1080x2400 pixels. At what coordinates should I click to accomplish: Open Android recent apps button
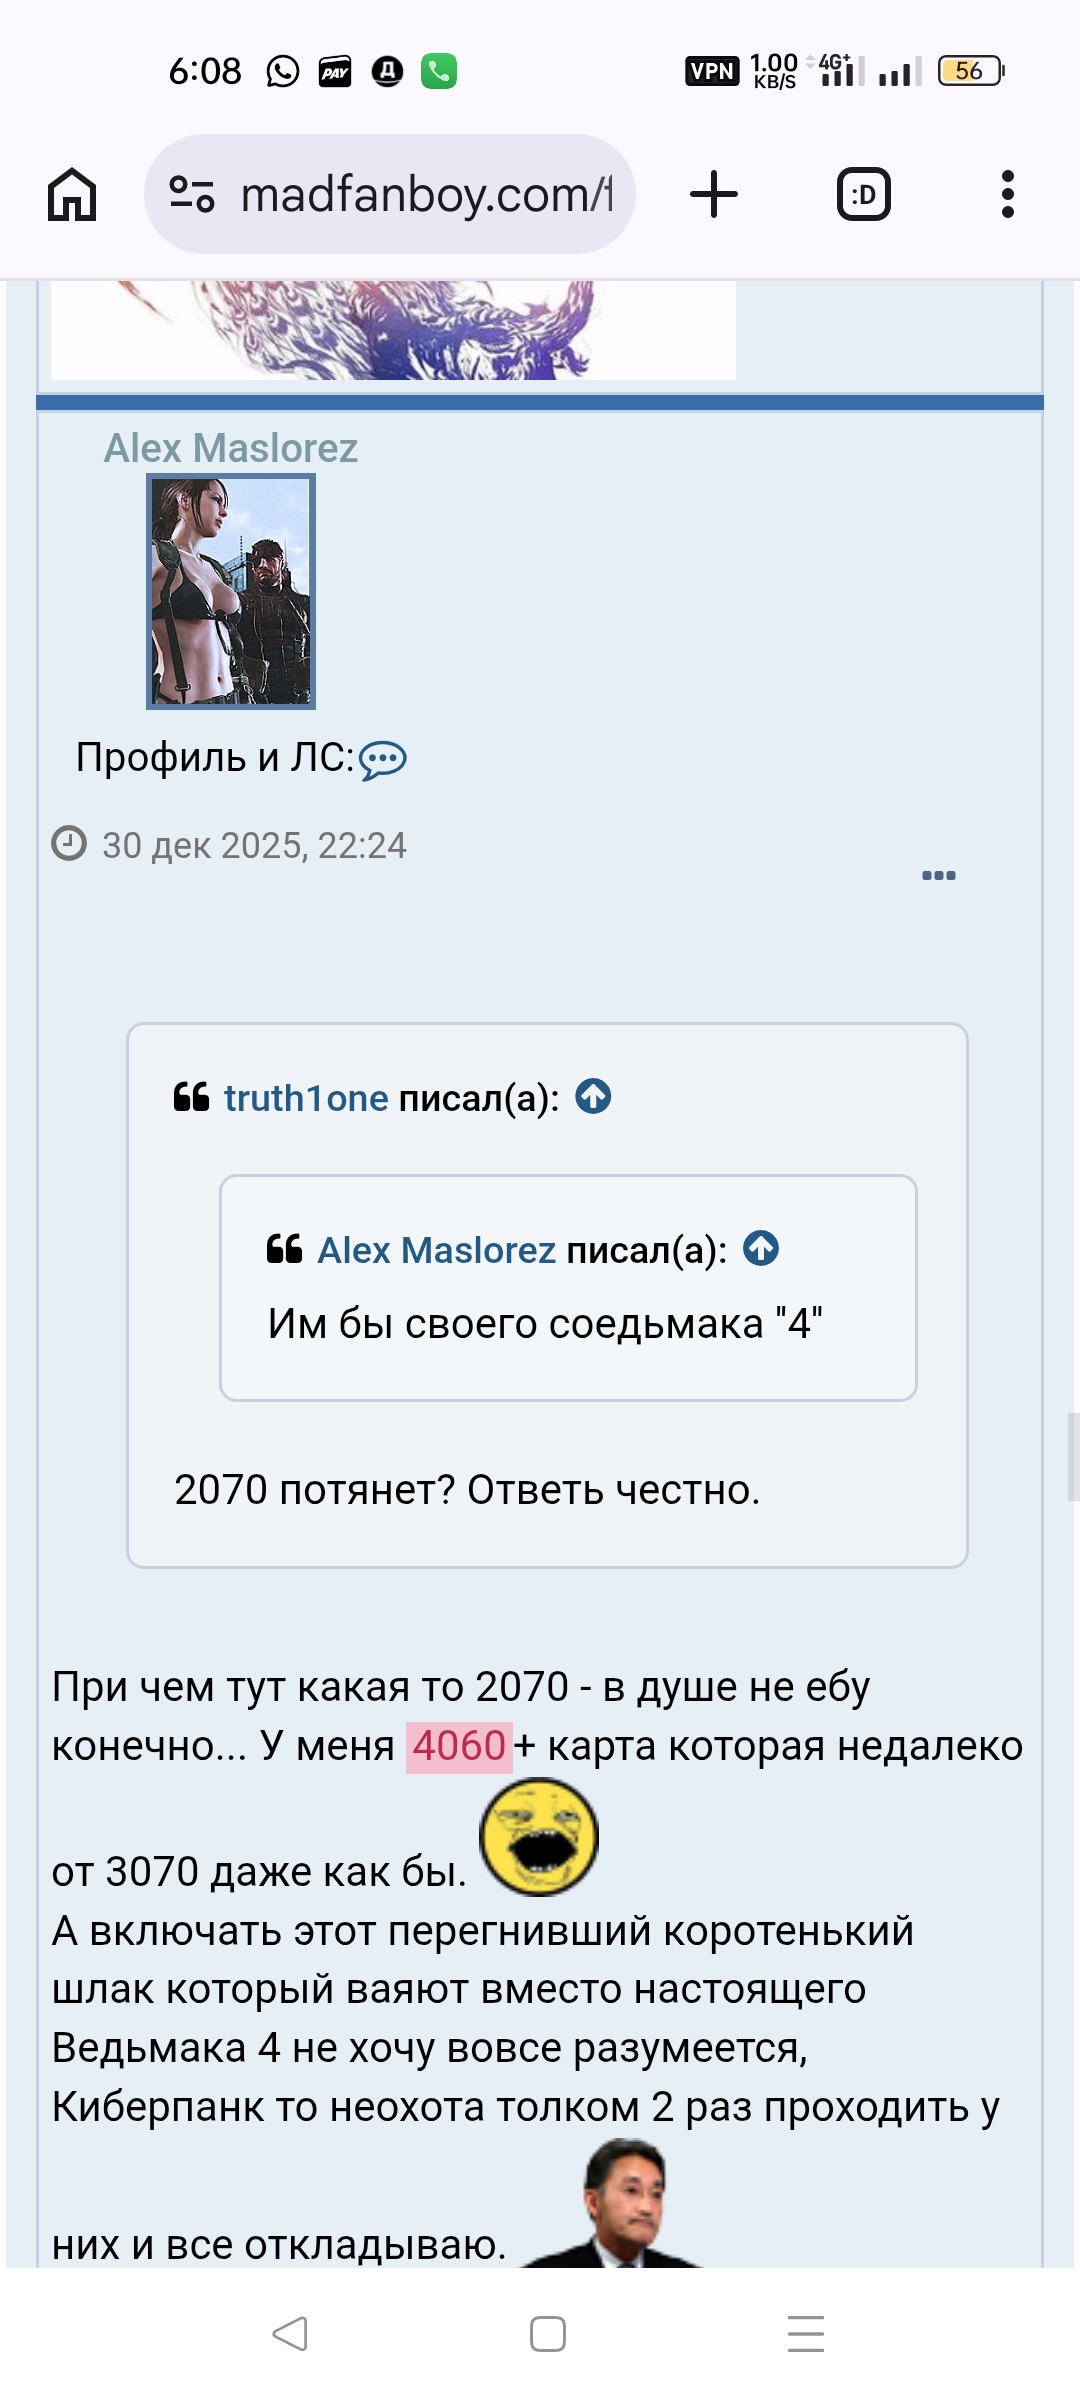click(805, 2334)
